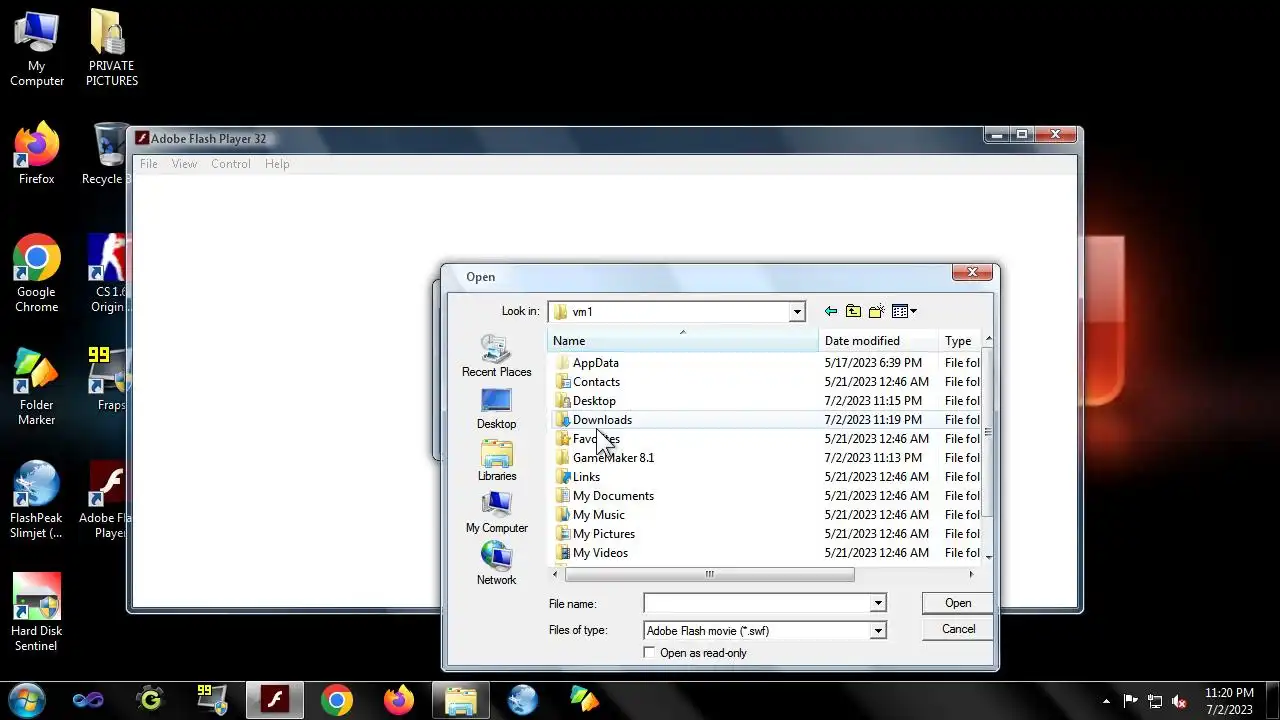The height and width of the screenshot is (720, 1280).
Task: Click the Windows Start button
Action: 26,700
